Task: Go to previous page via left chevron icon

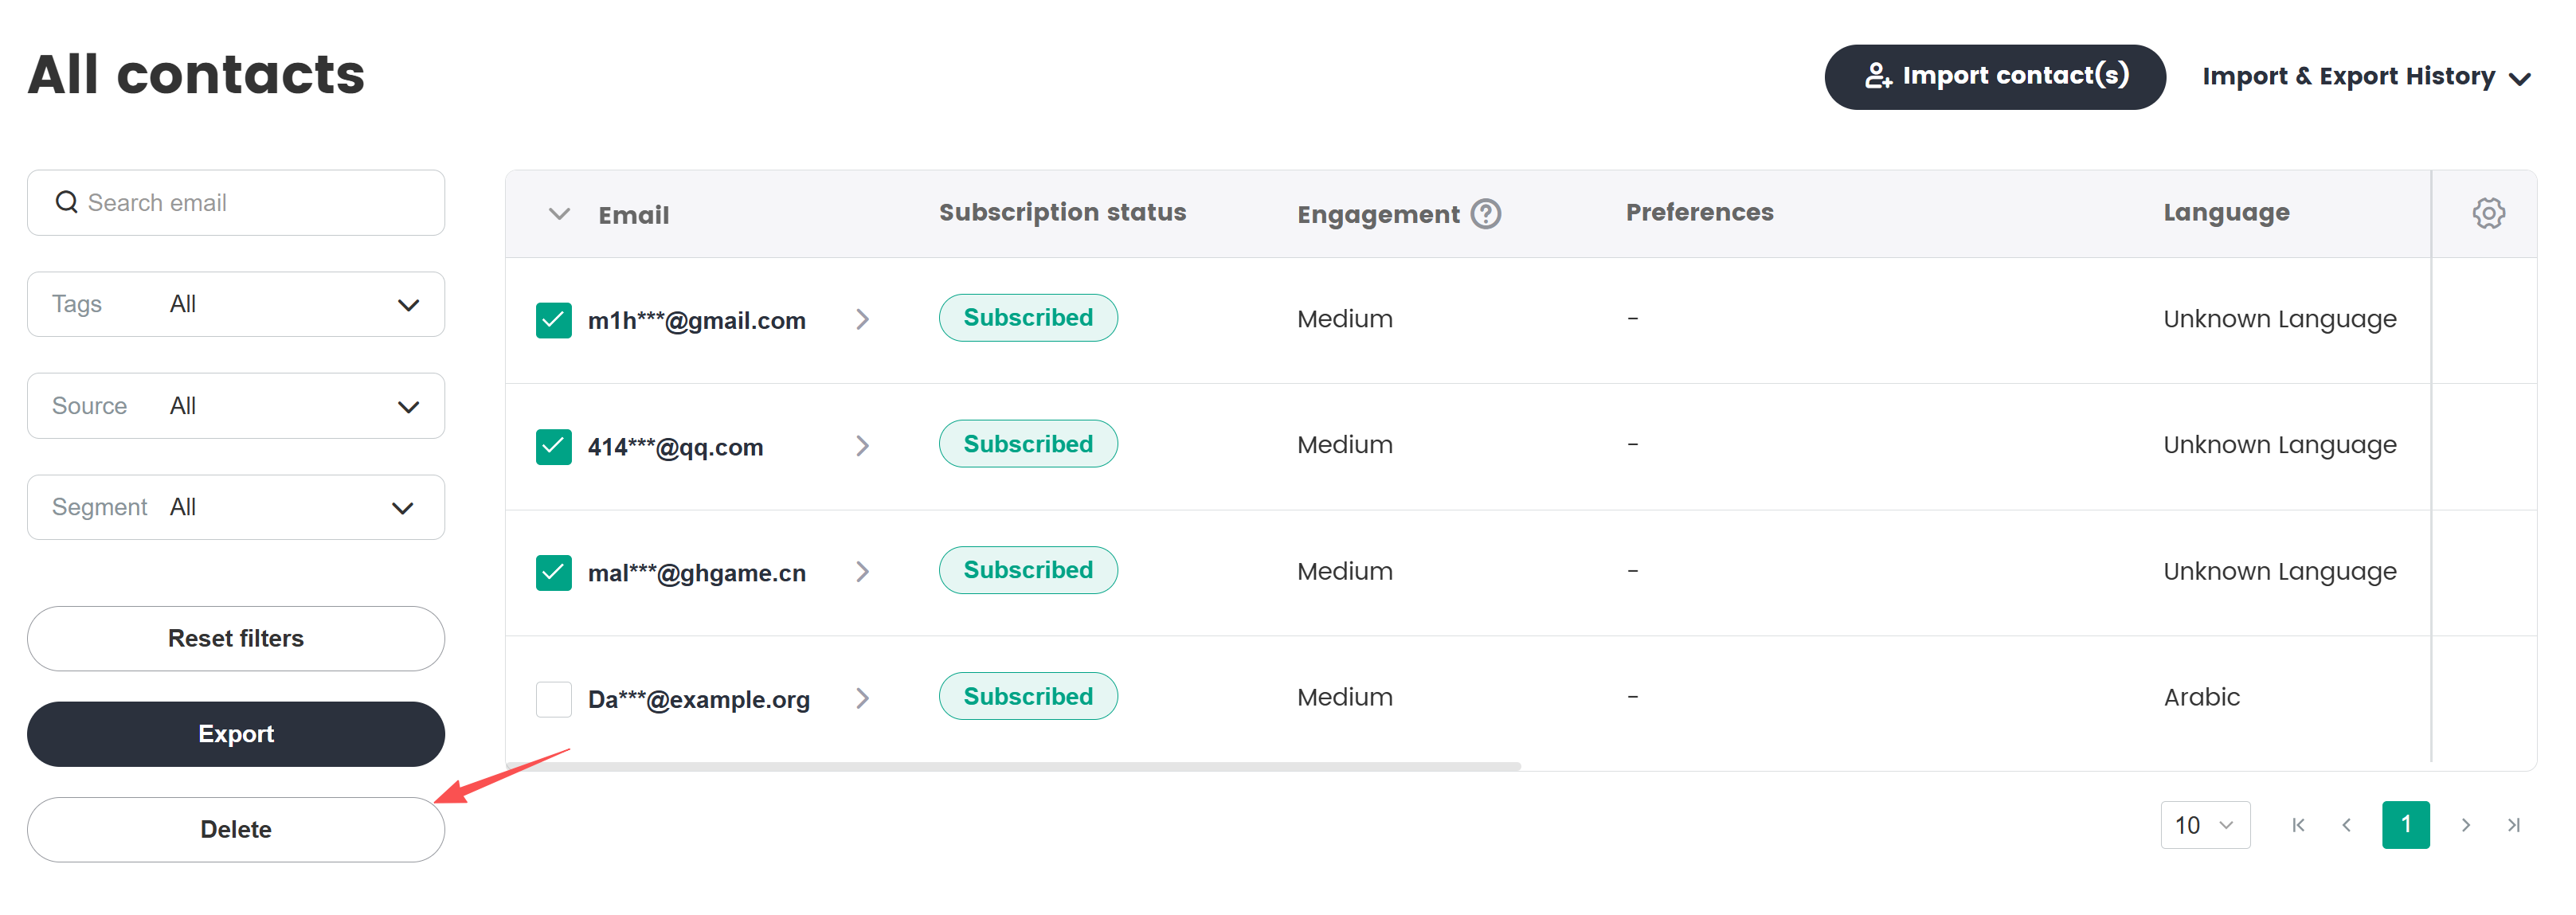Action: (2346, 825)
